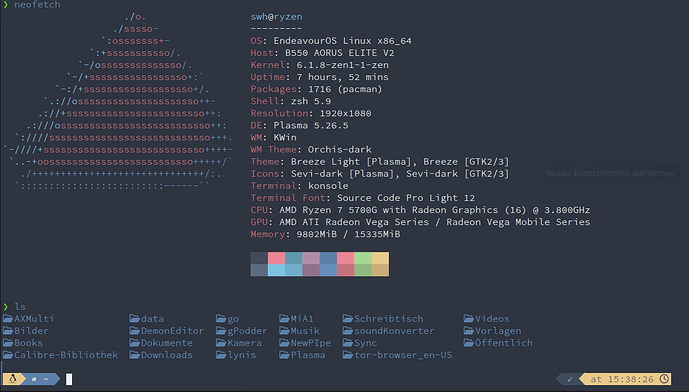Click the "zsh 5.9" shell value
689x392 pixels.
pyautogui.click(x=311, y=101)
